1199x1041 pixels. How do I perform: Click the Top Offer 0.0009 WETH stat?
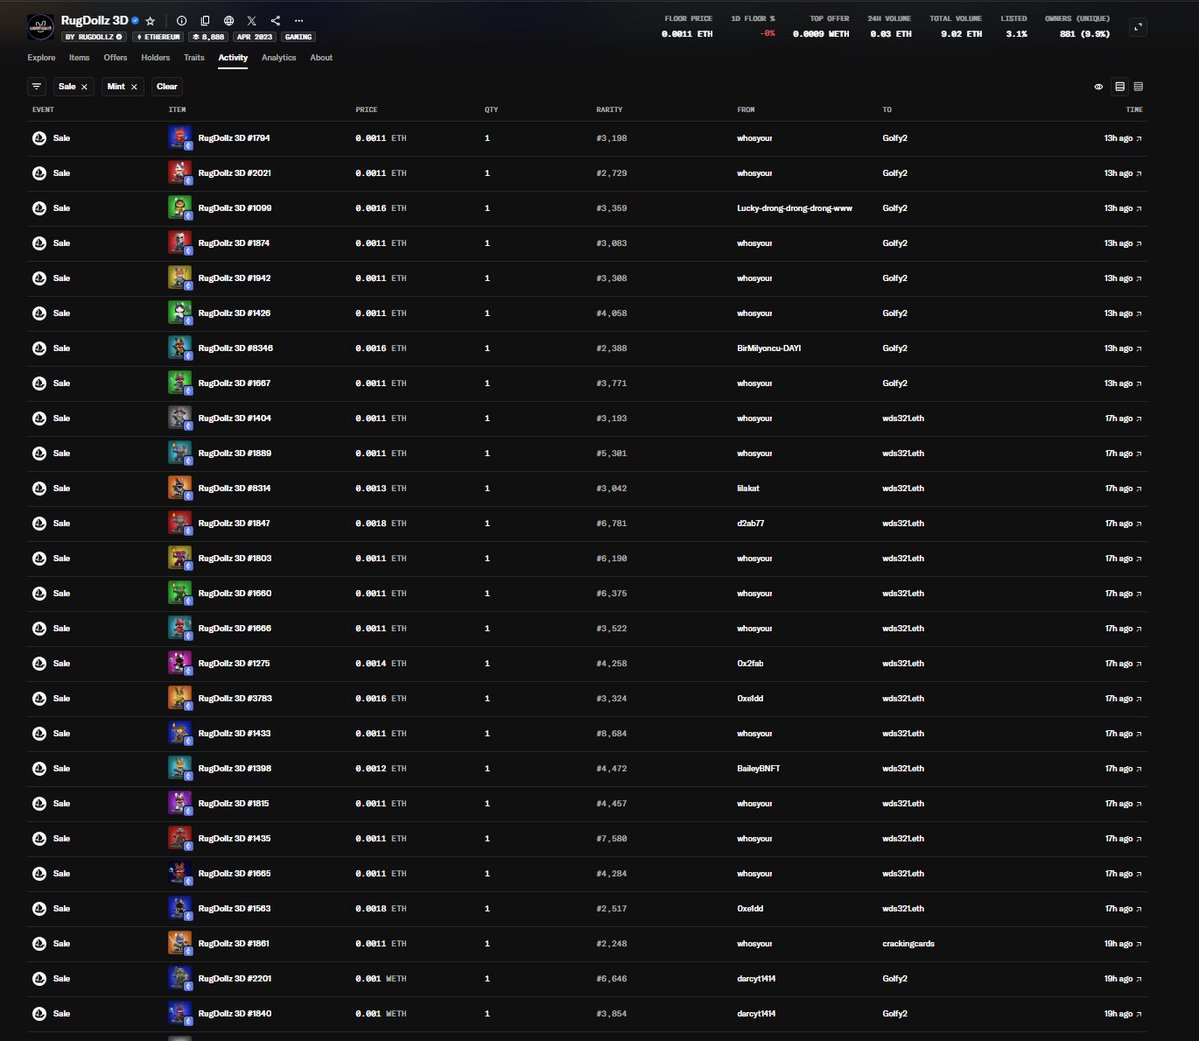[x=820, y=27]
